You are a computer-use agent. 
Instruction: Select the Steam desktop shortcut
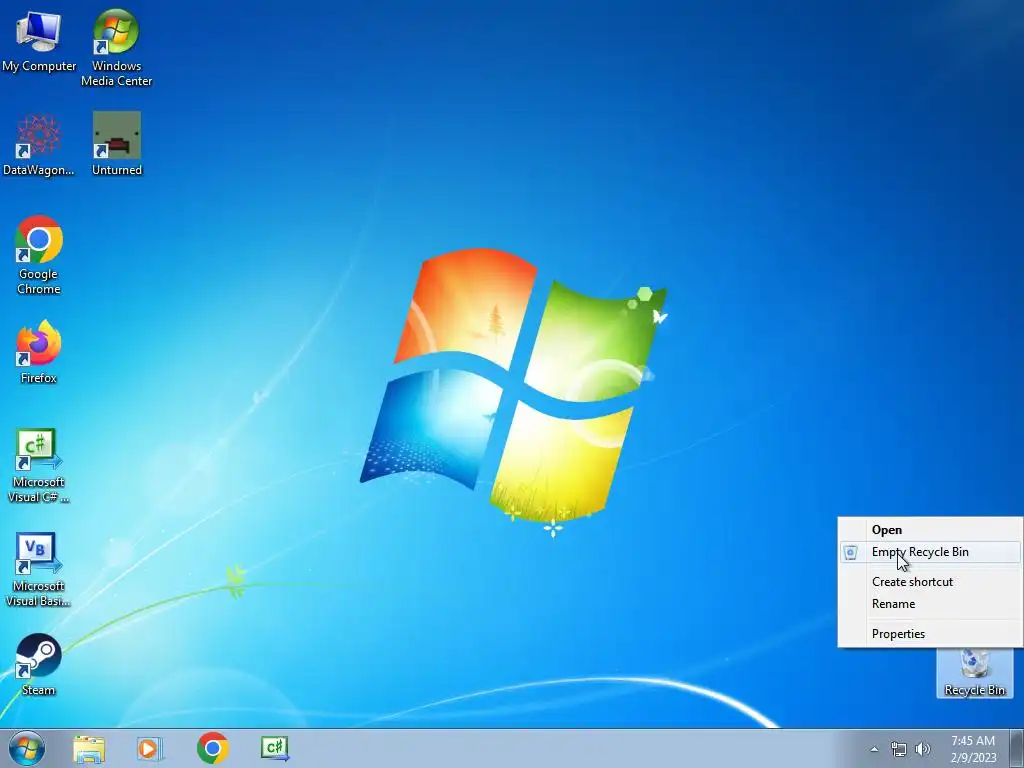[39, 665]
